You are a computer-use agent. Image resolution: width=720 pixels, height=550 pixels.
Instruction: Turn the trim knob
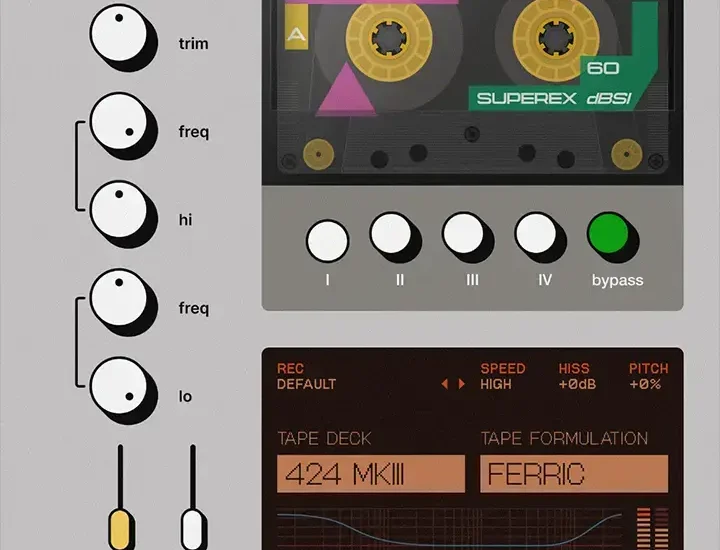(x=119, y=33)
